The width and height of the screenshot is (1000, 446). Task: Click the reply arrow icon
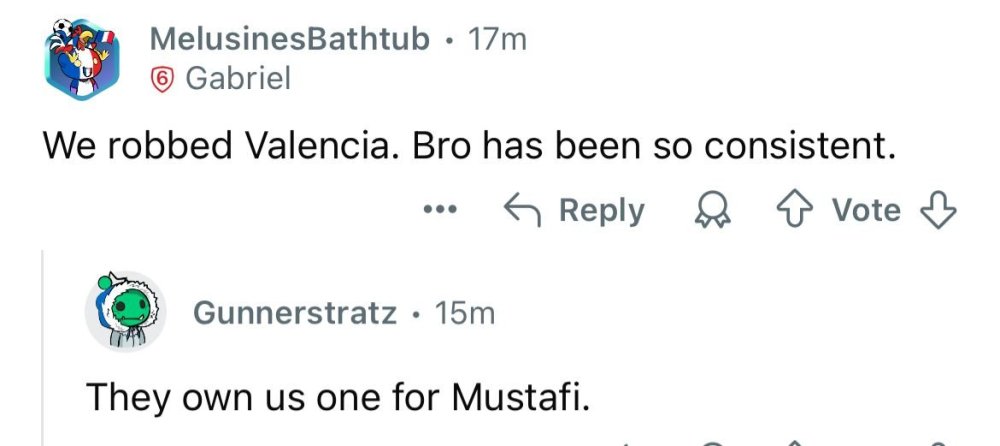[521, 210]
